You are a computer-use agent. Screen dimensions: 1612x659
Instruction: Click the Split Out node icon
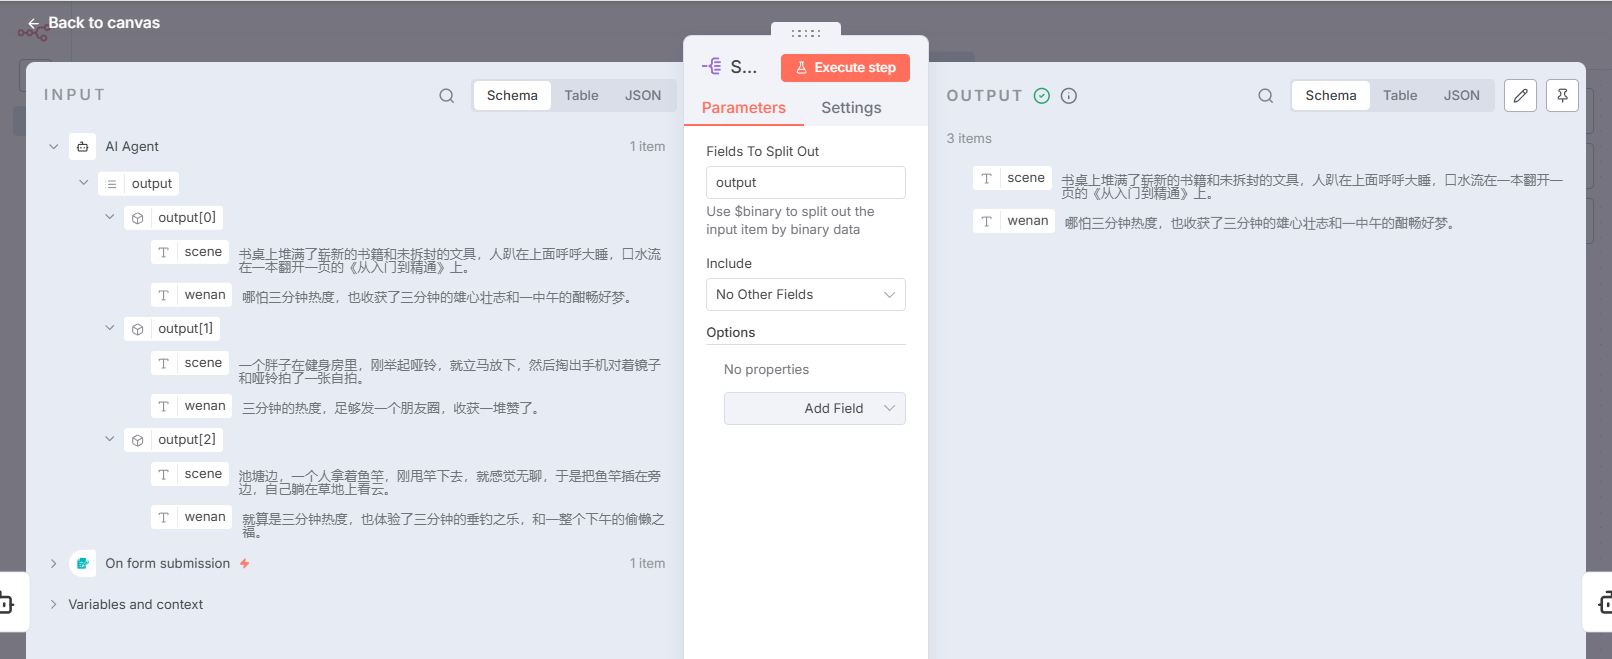pyautogui.click(x=712, y=66)
